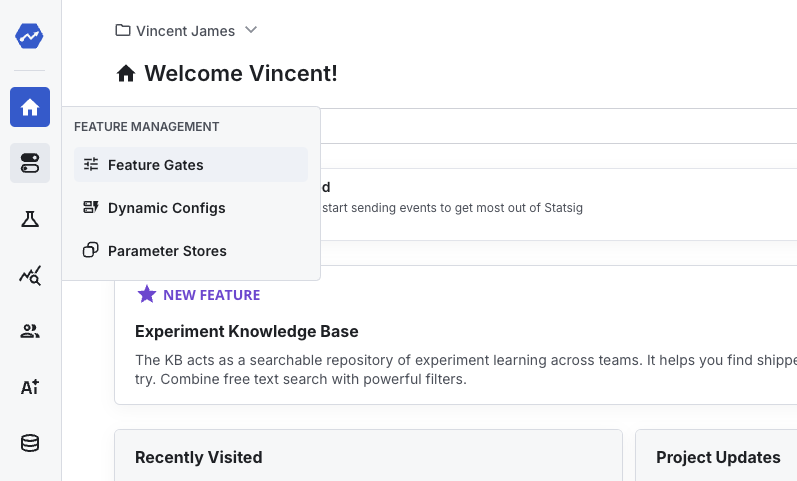Open the Users people icon

pyautogui.click(x=30, y=331)
